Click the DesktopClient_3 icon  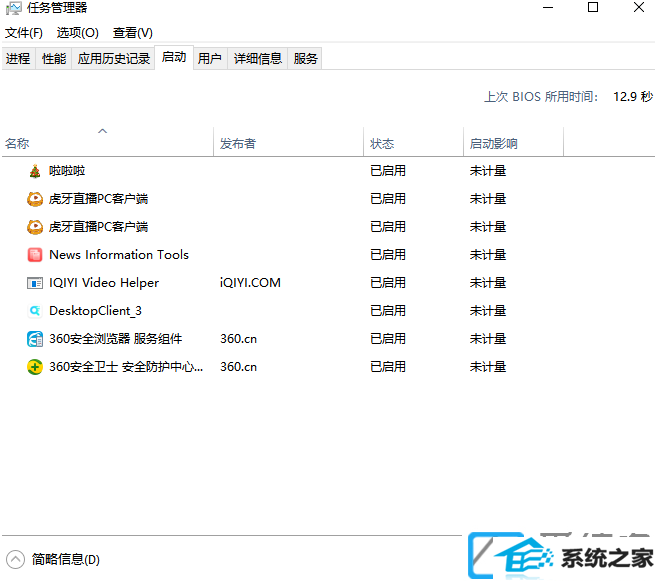point(35,311)
